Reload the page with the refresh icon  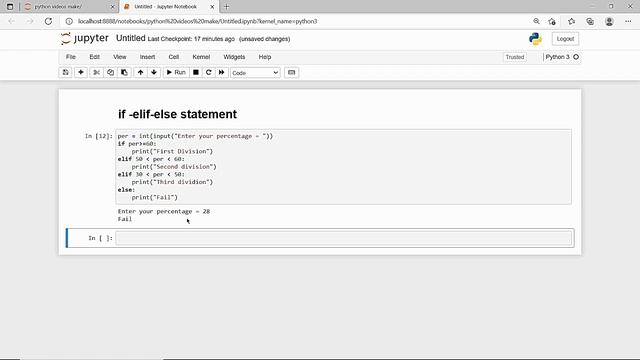[48, 21]
